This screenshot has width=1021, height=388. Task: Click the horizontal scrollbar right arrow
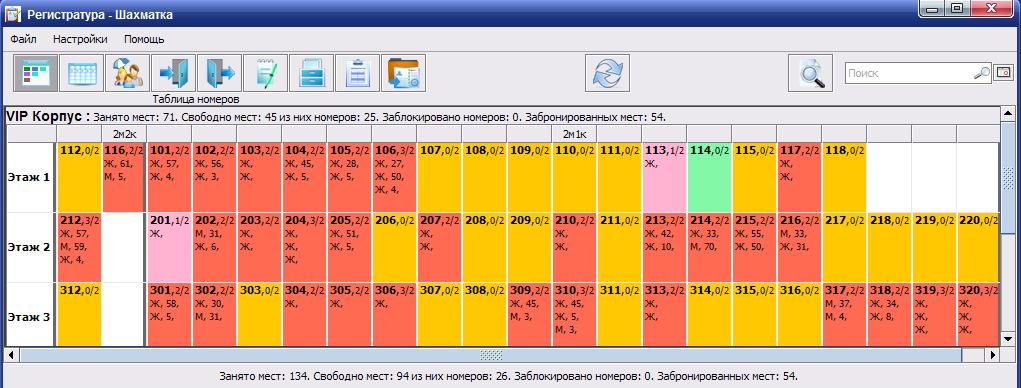coord(992,355)
